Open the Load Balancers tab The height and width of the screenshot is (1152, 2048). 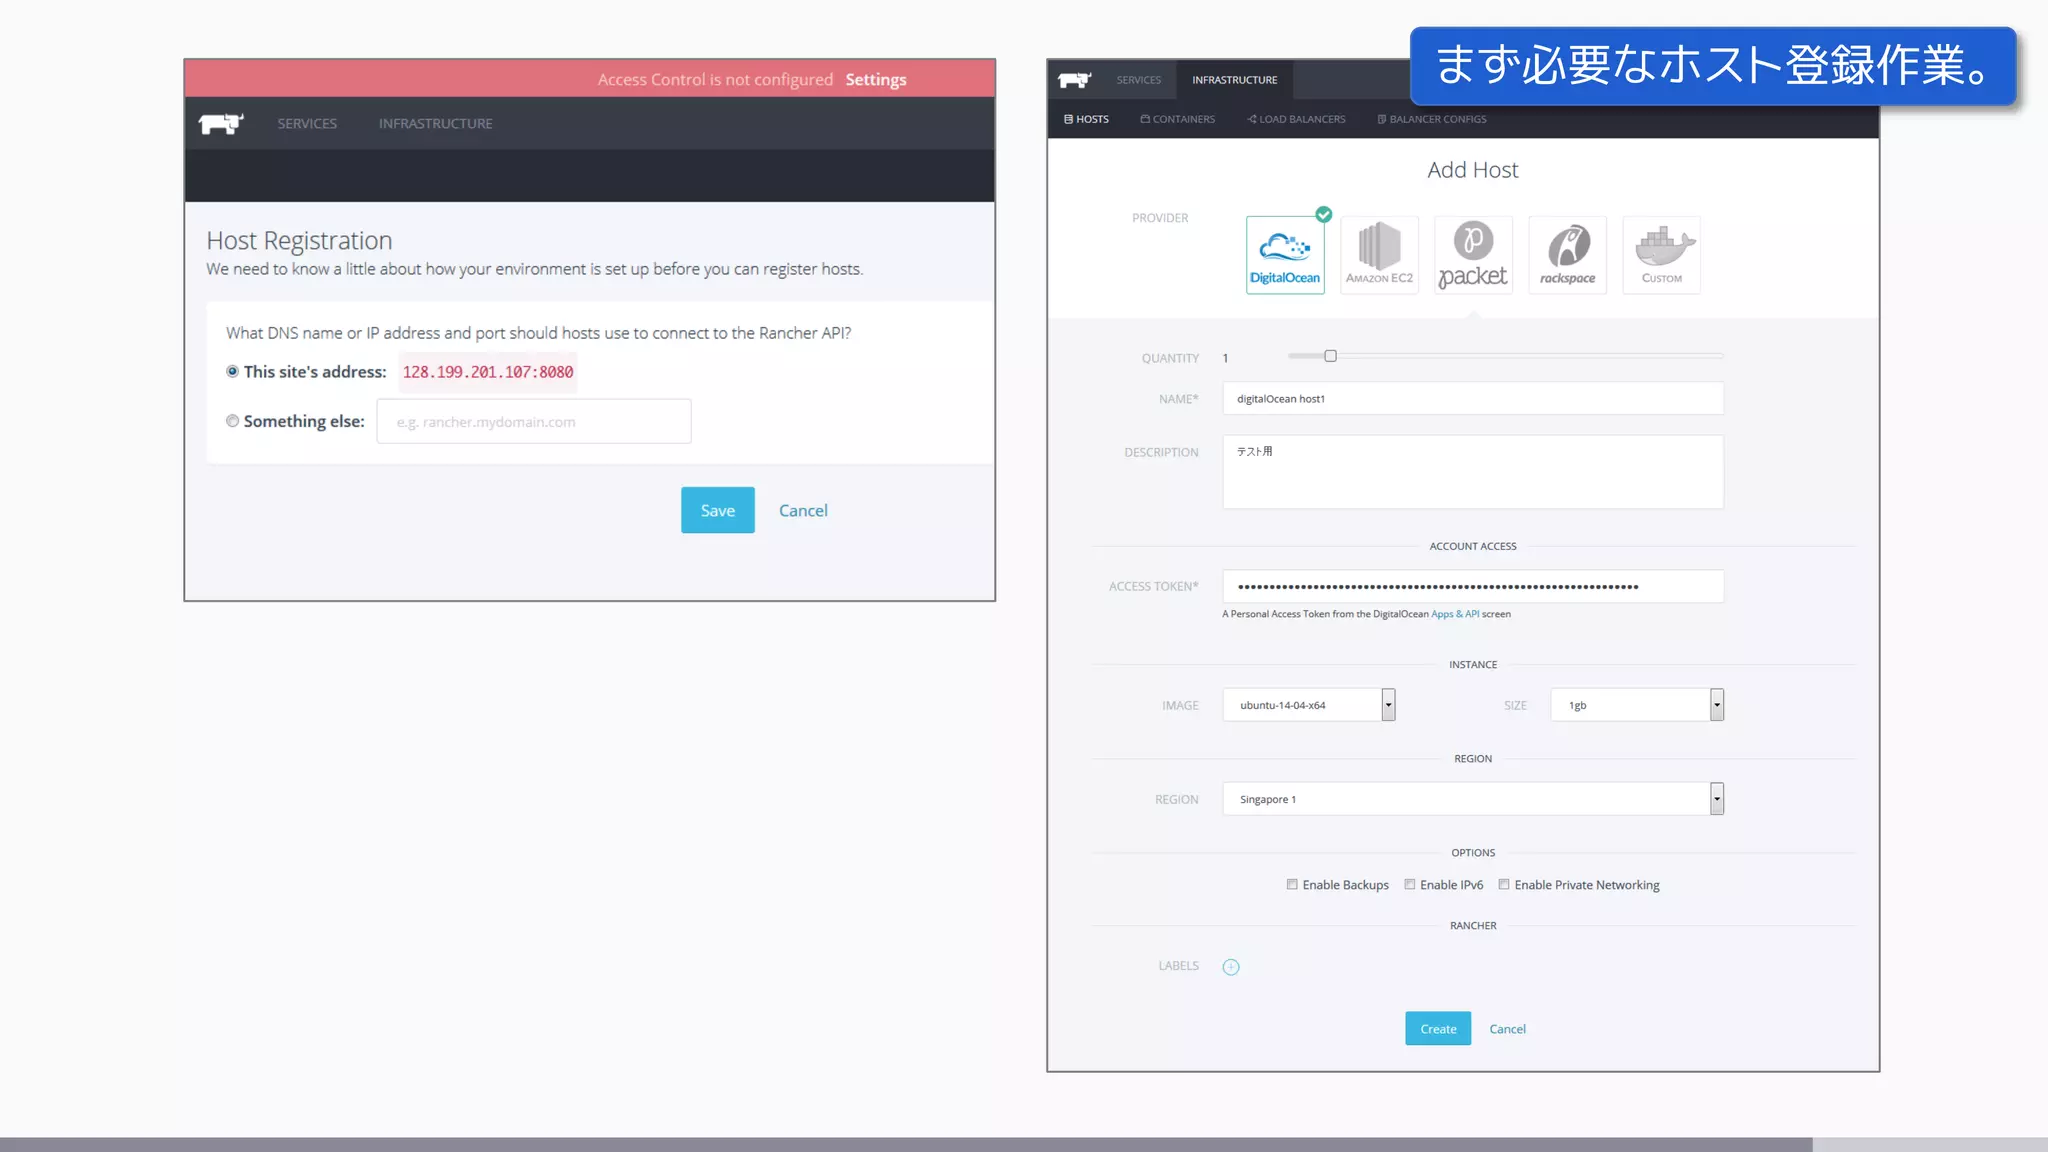click(x=1296, y=119)
